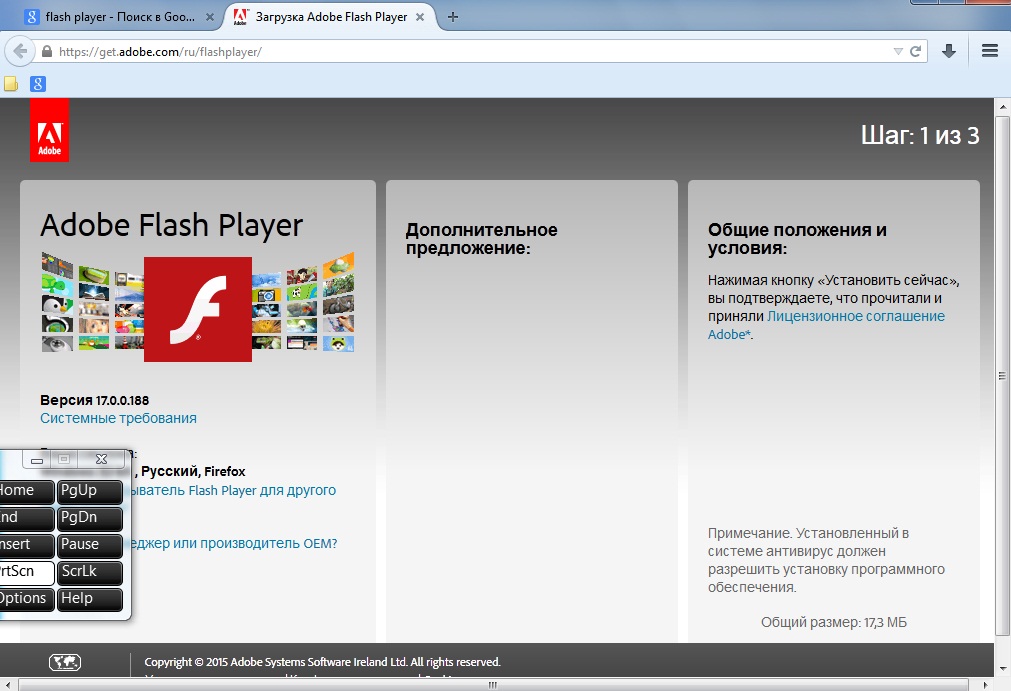Open Options on on-screen keyboard
Image resolution: width=1011 pixels, height=691 pixels.
[x=26, y=599]
